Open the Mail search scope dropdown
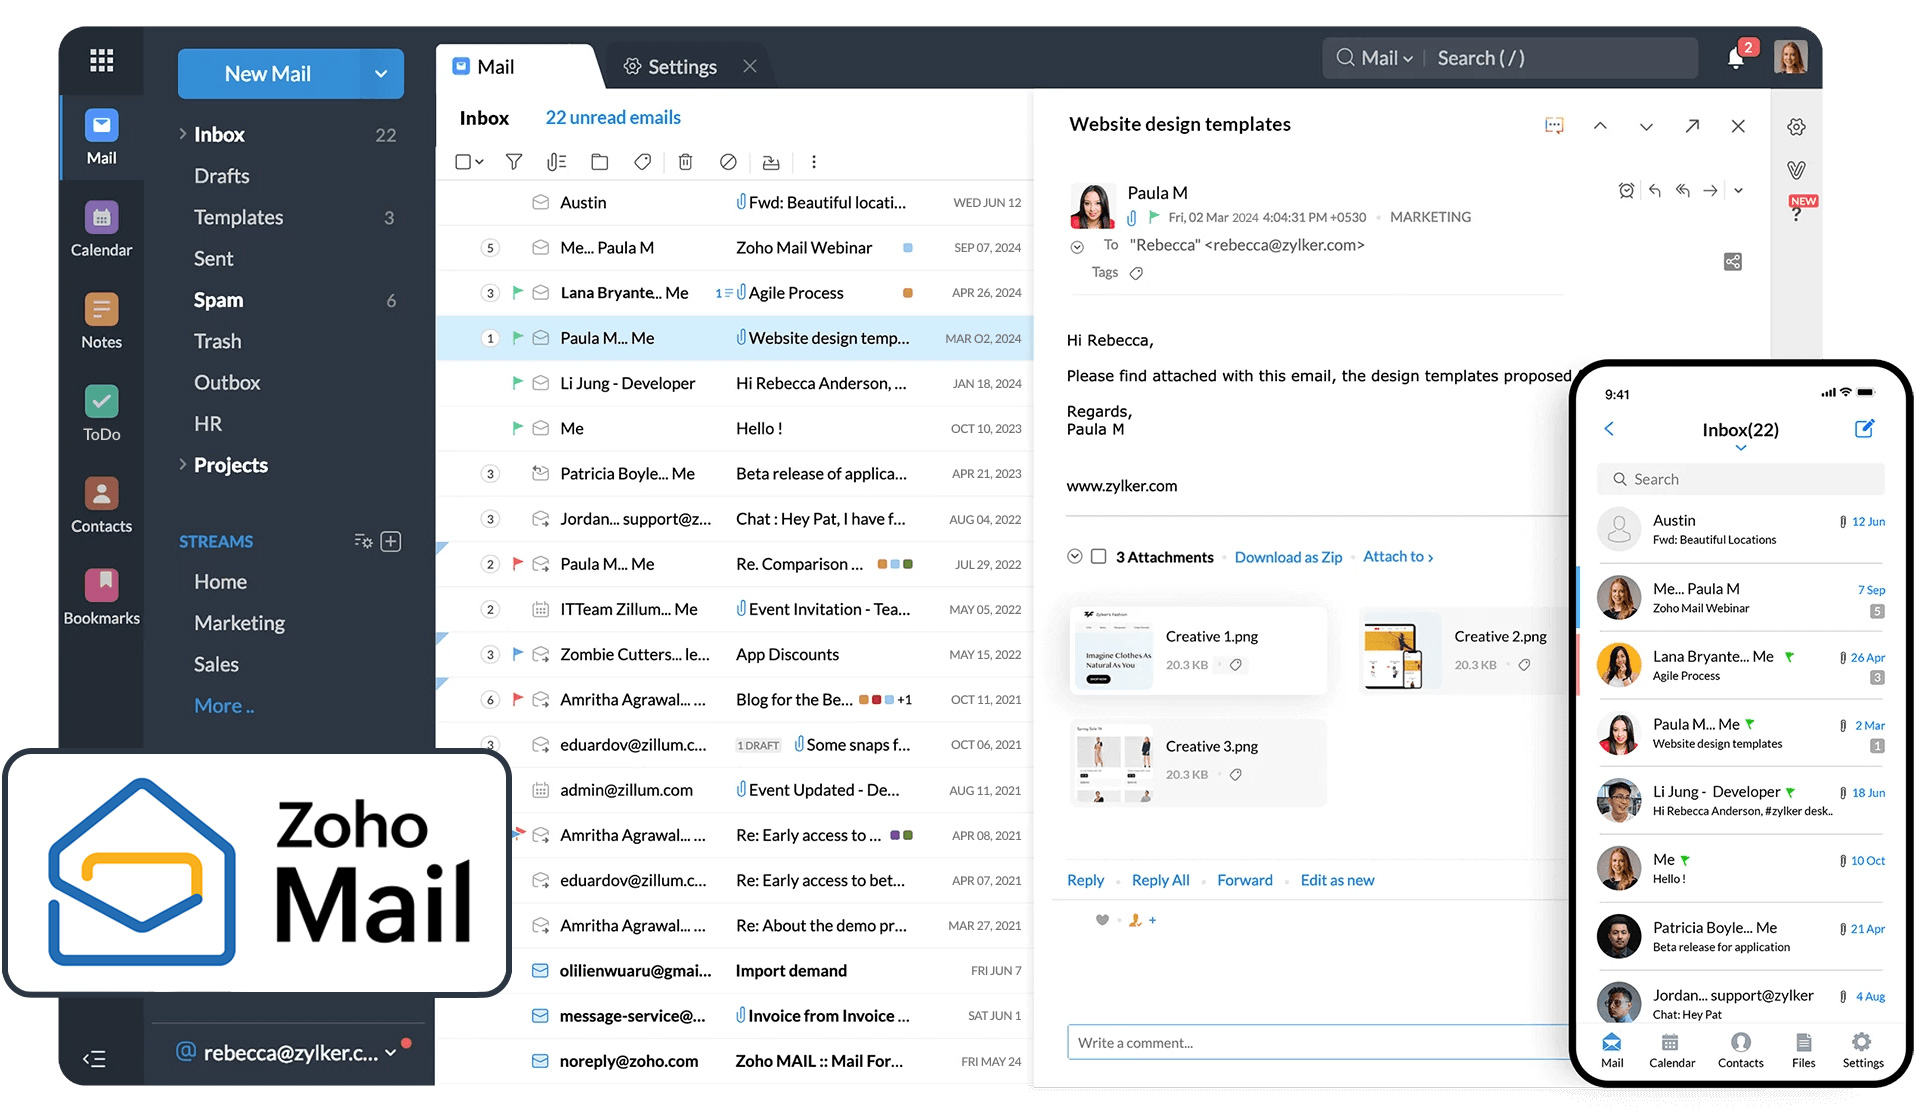Screen dimensions: 1920x1113 (1375, 58)
